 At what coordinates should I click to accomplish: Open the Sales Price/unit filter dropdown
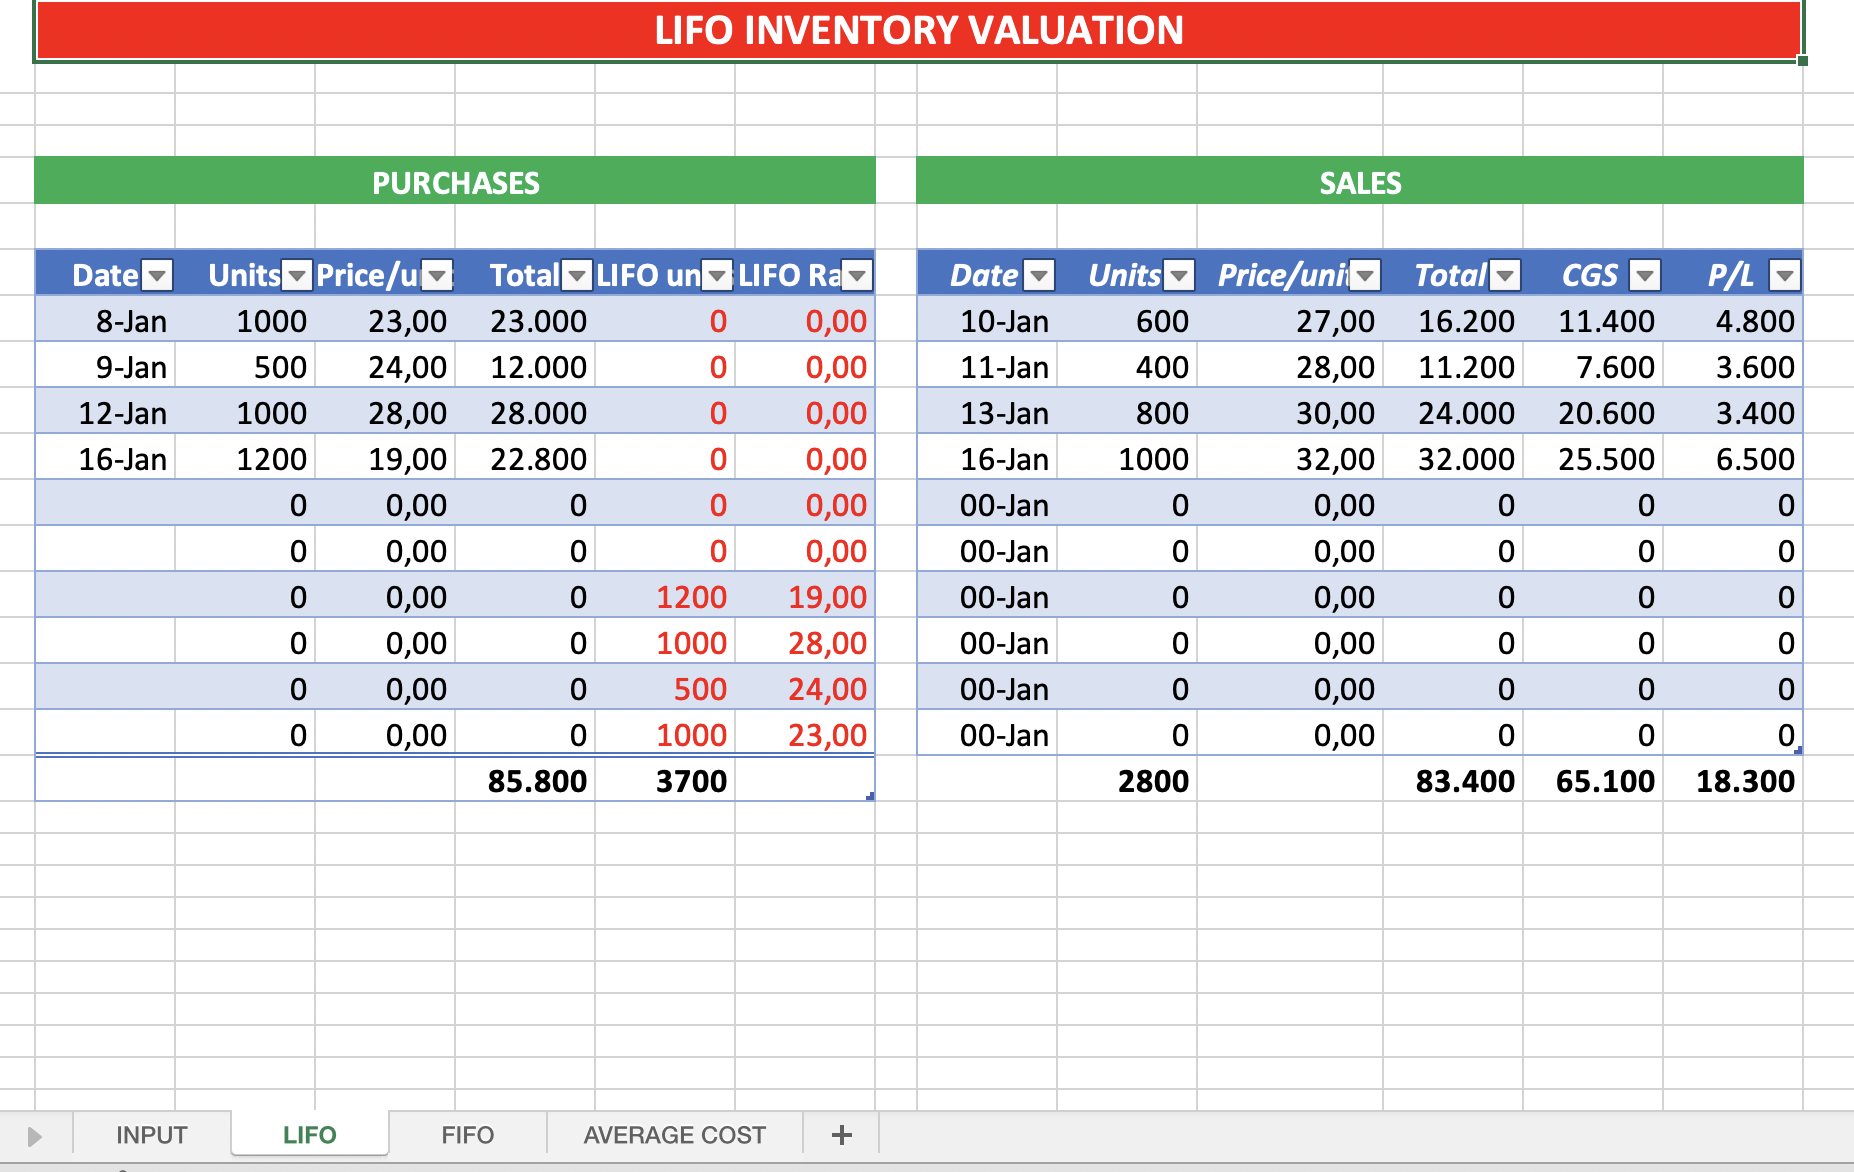point(1366,275)
